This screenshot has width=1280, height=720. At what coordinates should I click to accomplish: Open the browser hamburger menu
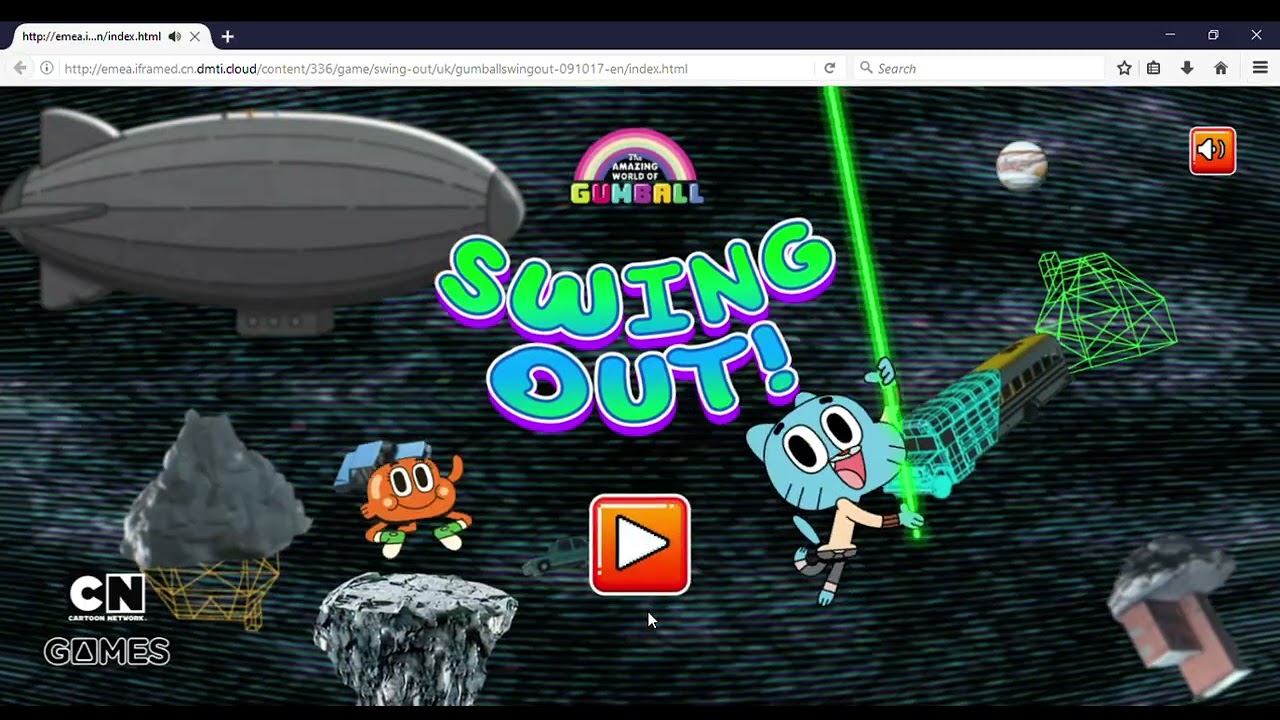pos(1260,68)
